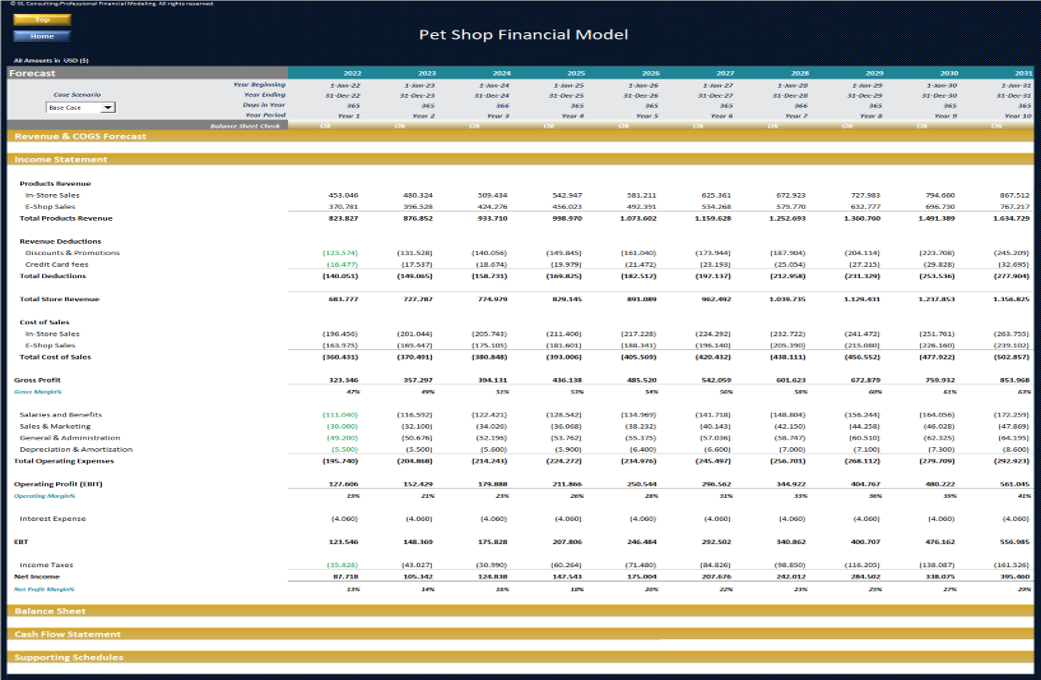The image size is (1041, 680).
Task: Expand the Revenue & COGS Forecast section
Action: pos(520,136)
